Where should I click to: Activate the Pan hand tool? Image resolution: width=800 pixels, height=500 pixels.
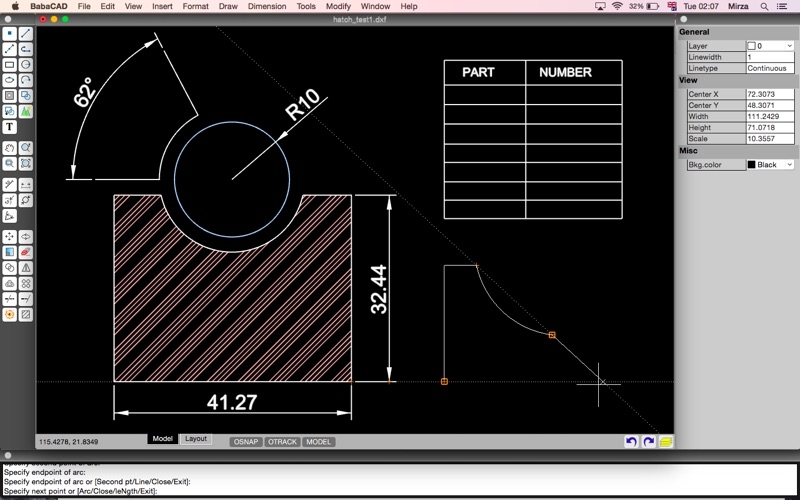click(x=10, y=148)
